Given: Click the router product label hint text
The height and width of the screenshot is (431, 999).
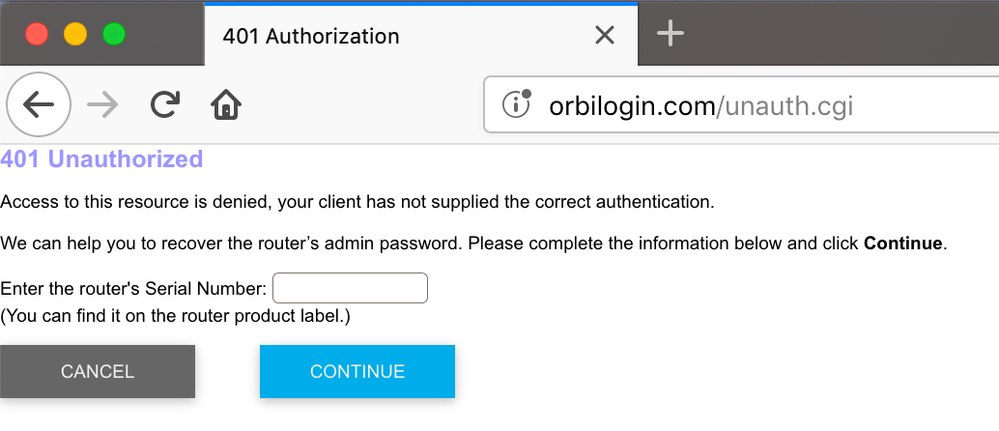Looking at the screenshot, I should [x=175, y=316].
